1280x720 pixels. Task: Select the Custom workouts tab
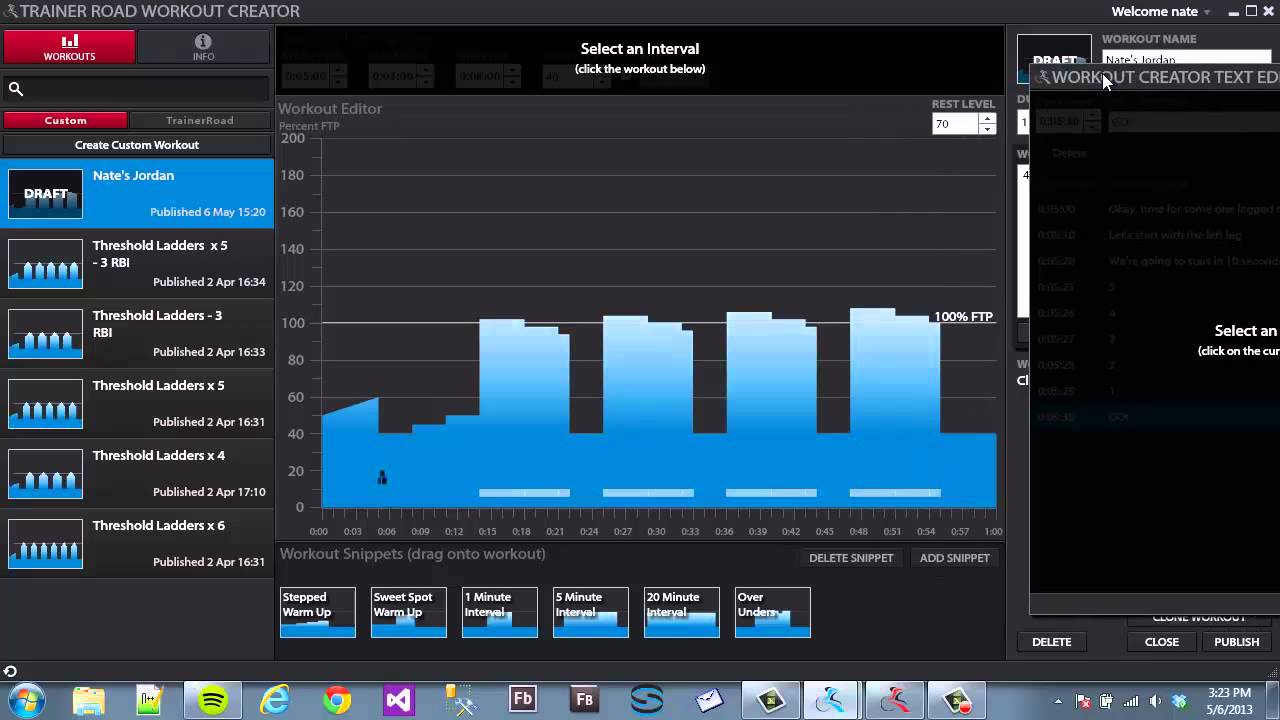[66, 120]
